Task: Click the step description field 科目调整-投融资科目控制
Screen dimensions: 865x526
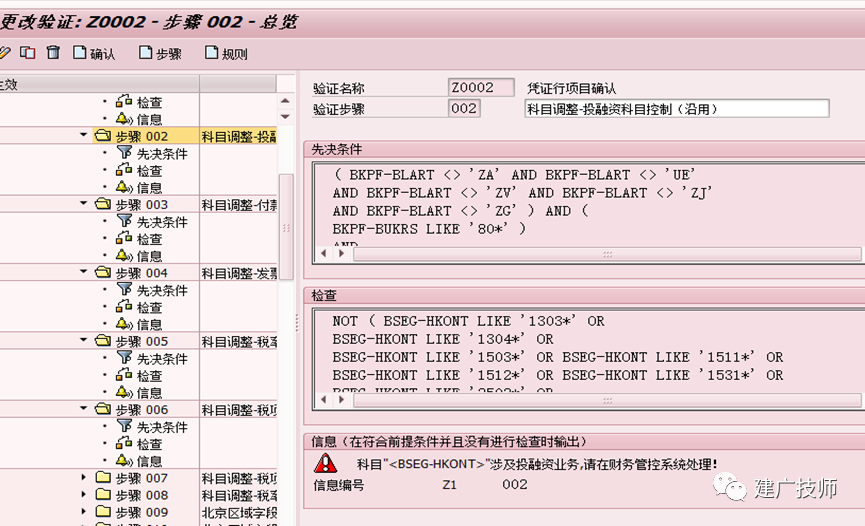Action: pos(676,109)
